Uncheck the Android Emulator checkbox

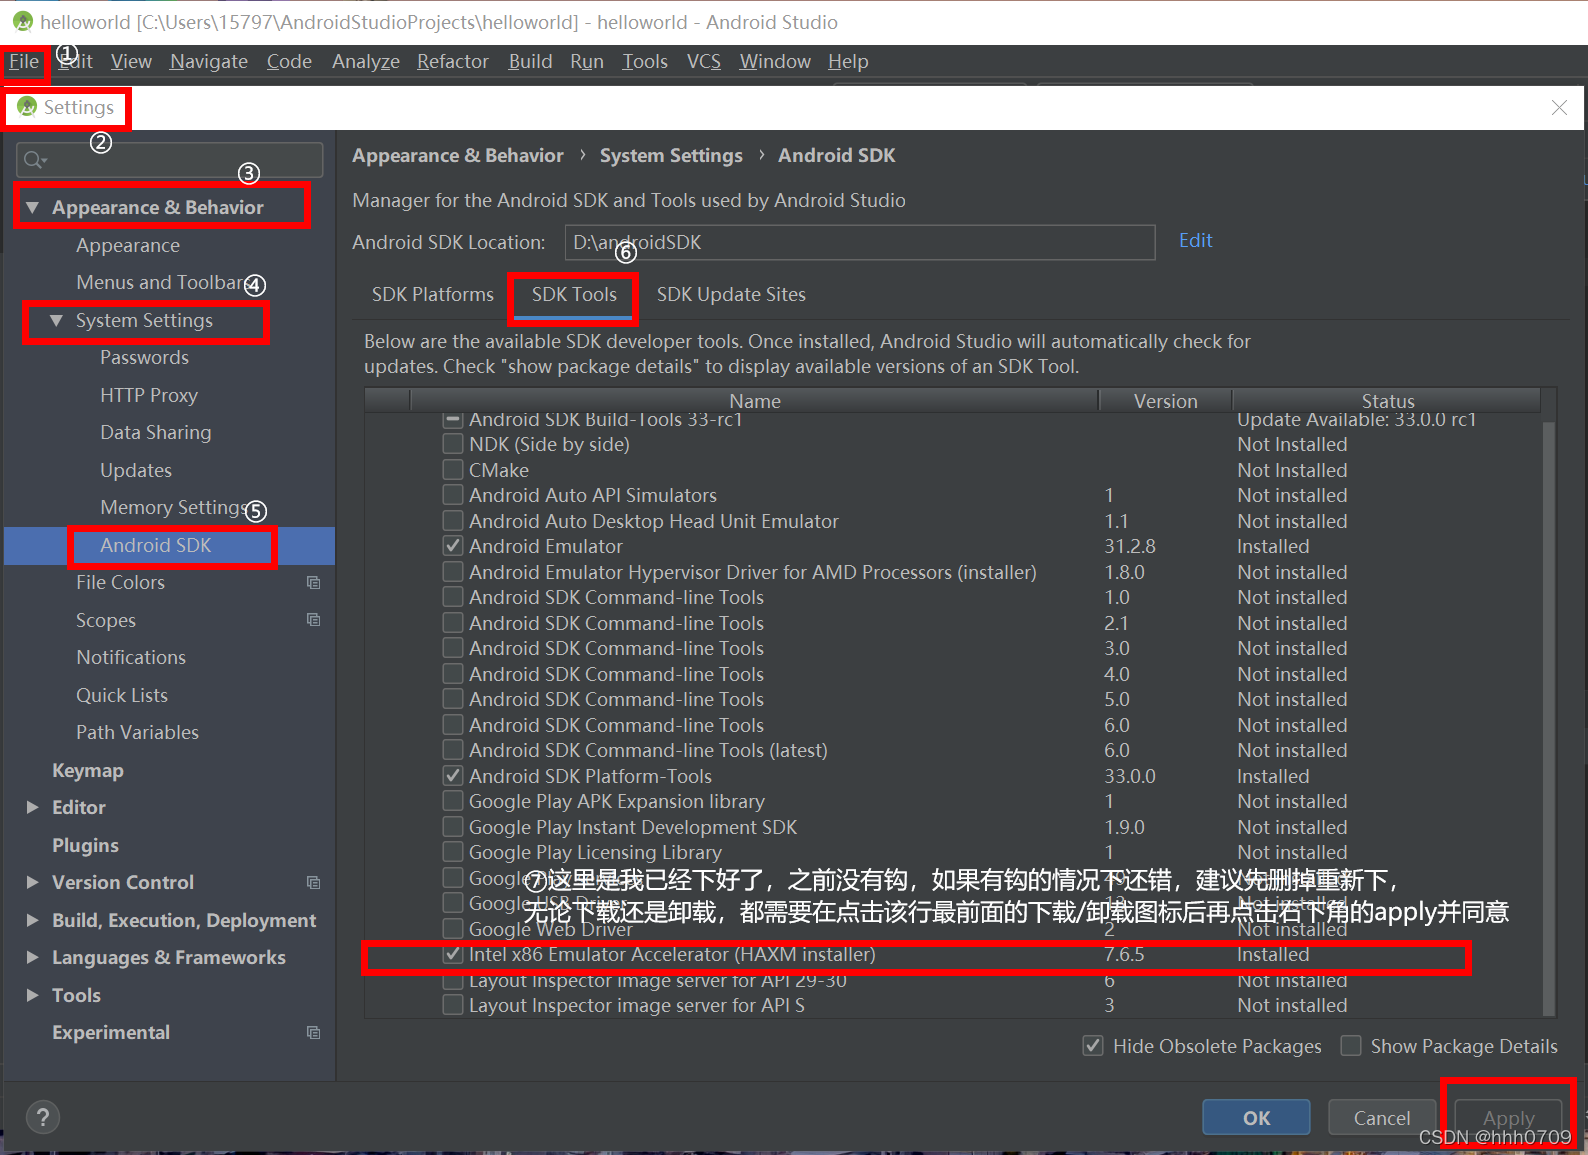point(453,546)
